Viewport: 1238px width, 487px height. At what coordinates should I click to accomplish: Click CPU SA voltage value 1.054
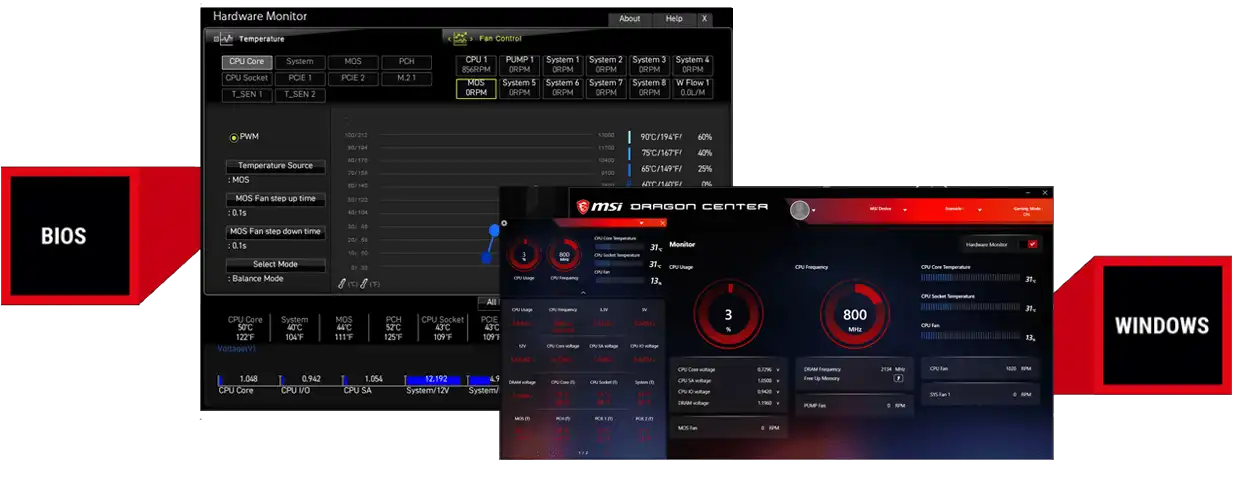(374, 380)
